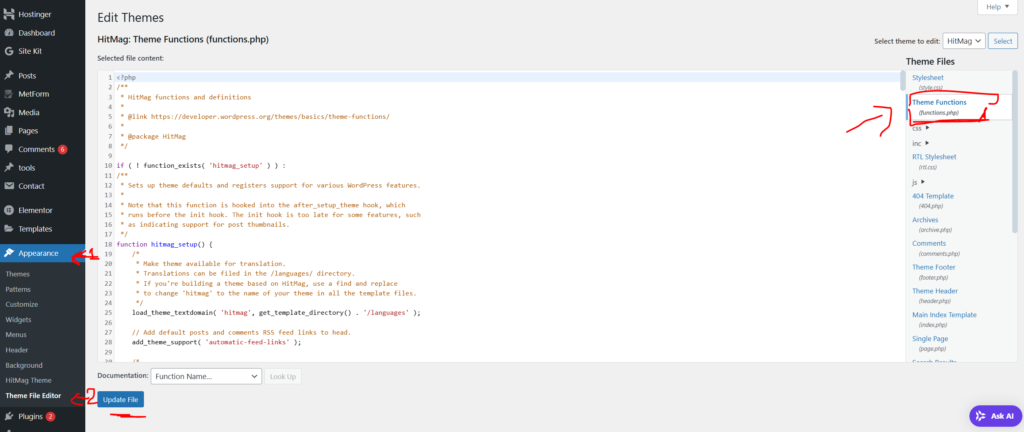Click the Plugins update badge 2
The image size is (1024, 432).
[x=50, y=417]
